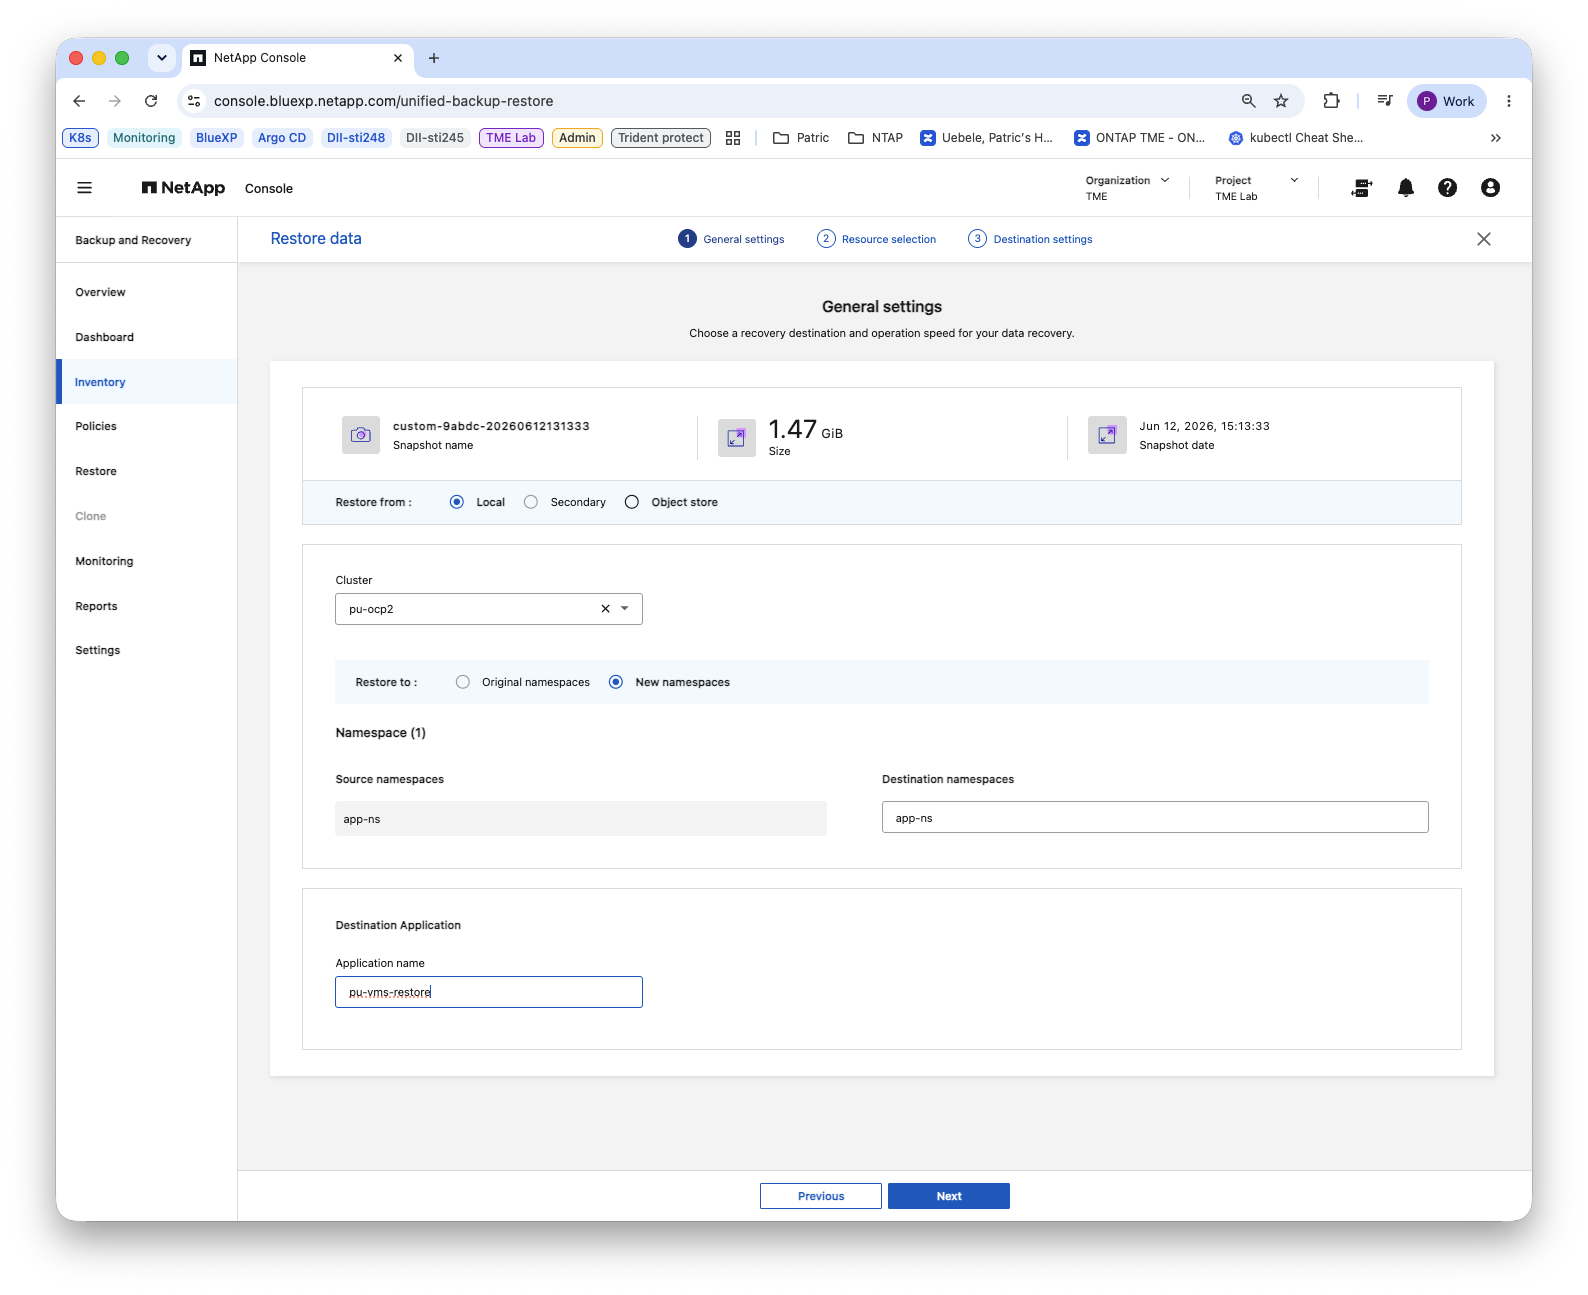The image size is (1588, 1295).
Task: Reload the page
Action: point(151,101)
